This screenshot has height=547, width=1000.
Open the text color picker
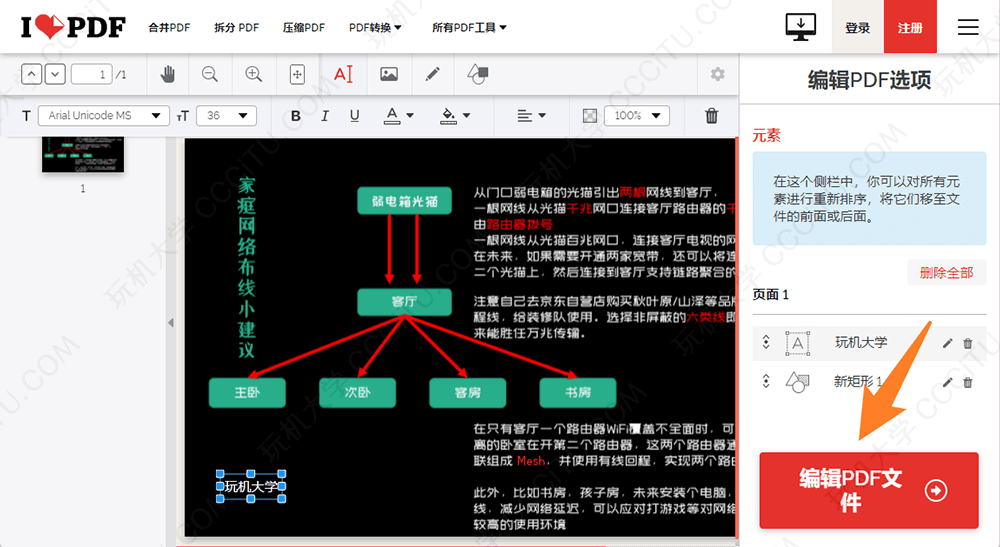(399, 116)
